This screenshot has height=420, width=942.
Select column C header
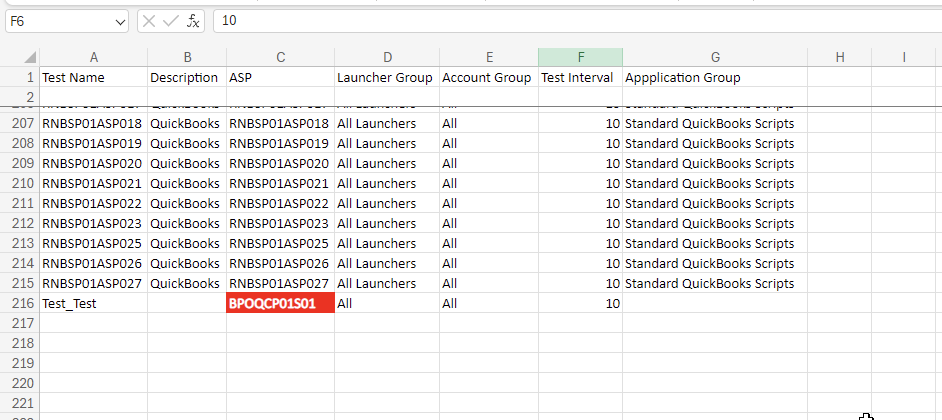click(x=281, y=58)
